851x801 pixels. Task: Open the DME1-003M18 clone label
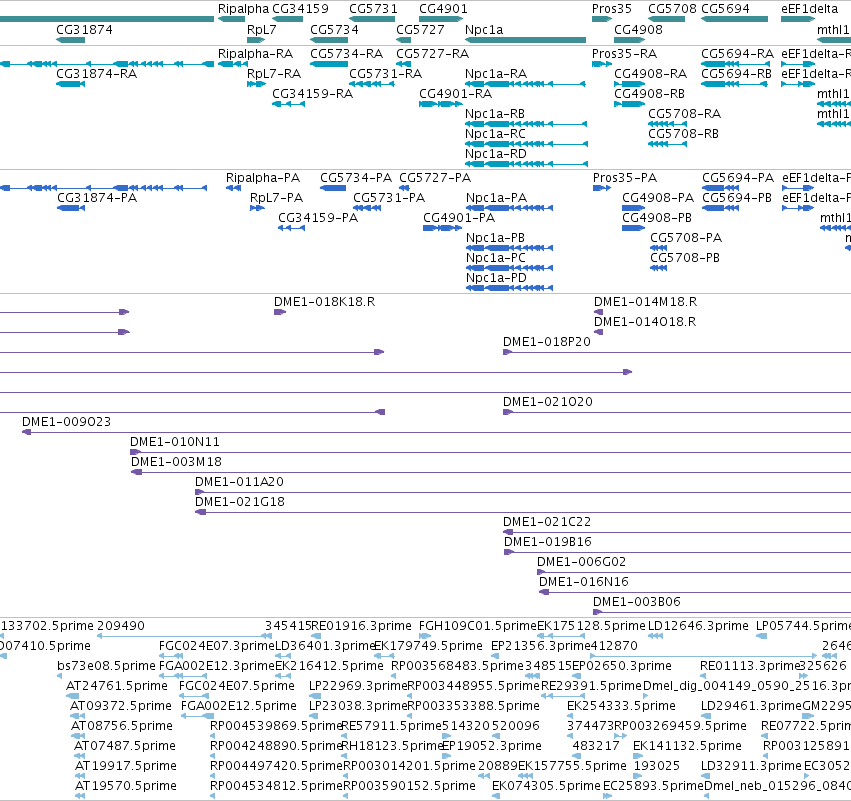pyautogui.click(x=176, y=462)
